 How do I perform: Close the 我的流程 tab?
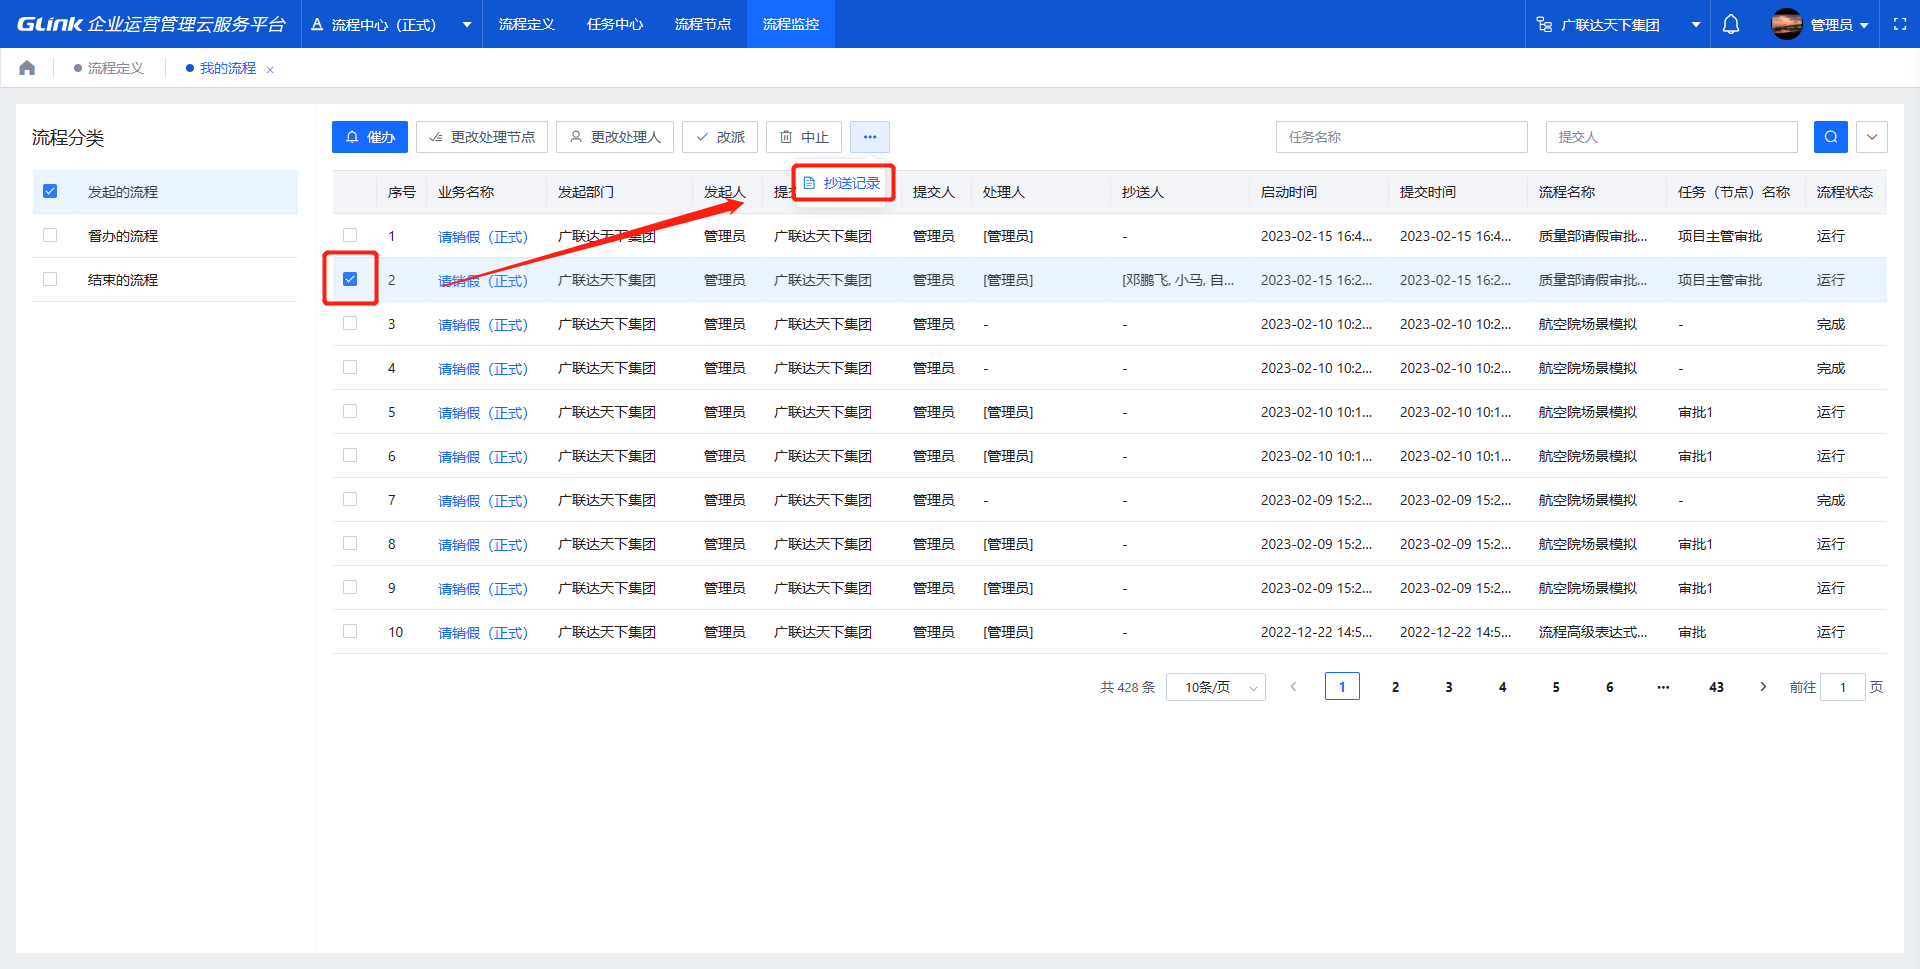tap(270, 69)
